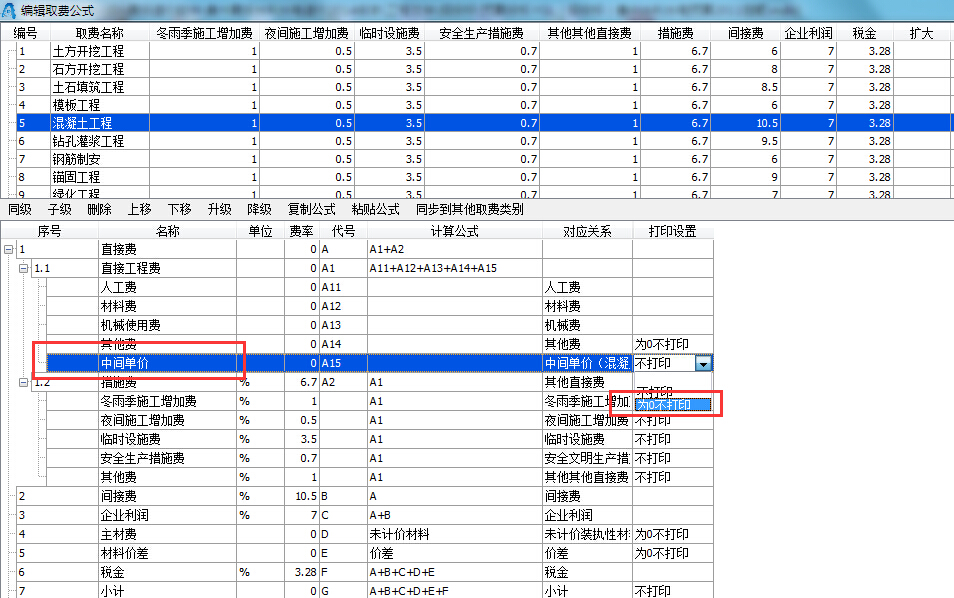Click the 子级 toolbar button
Viewport: 954px width, 598px height.
pos(59,210)
